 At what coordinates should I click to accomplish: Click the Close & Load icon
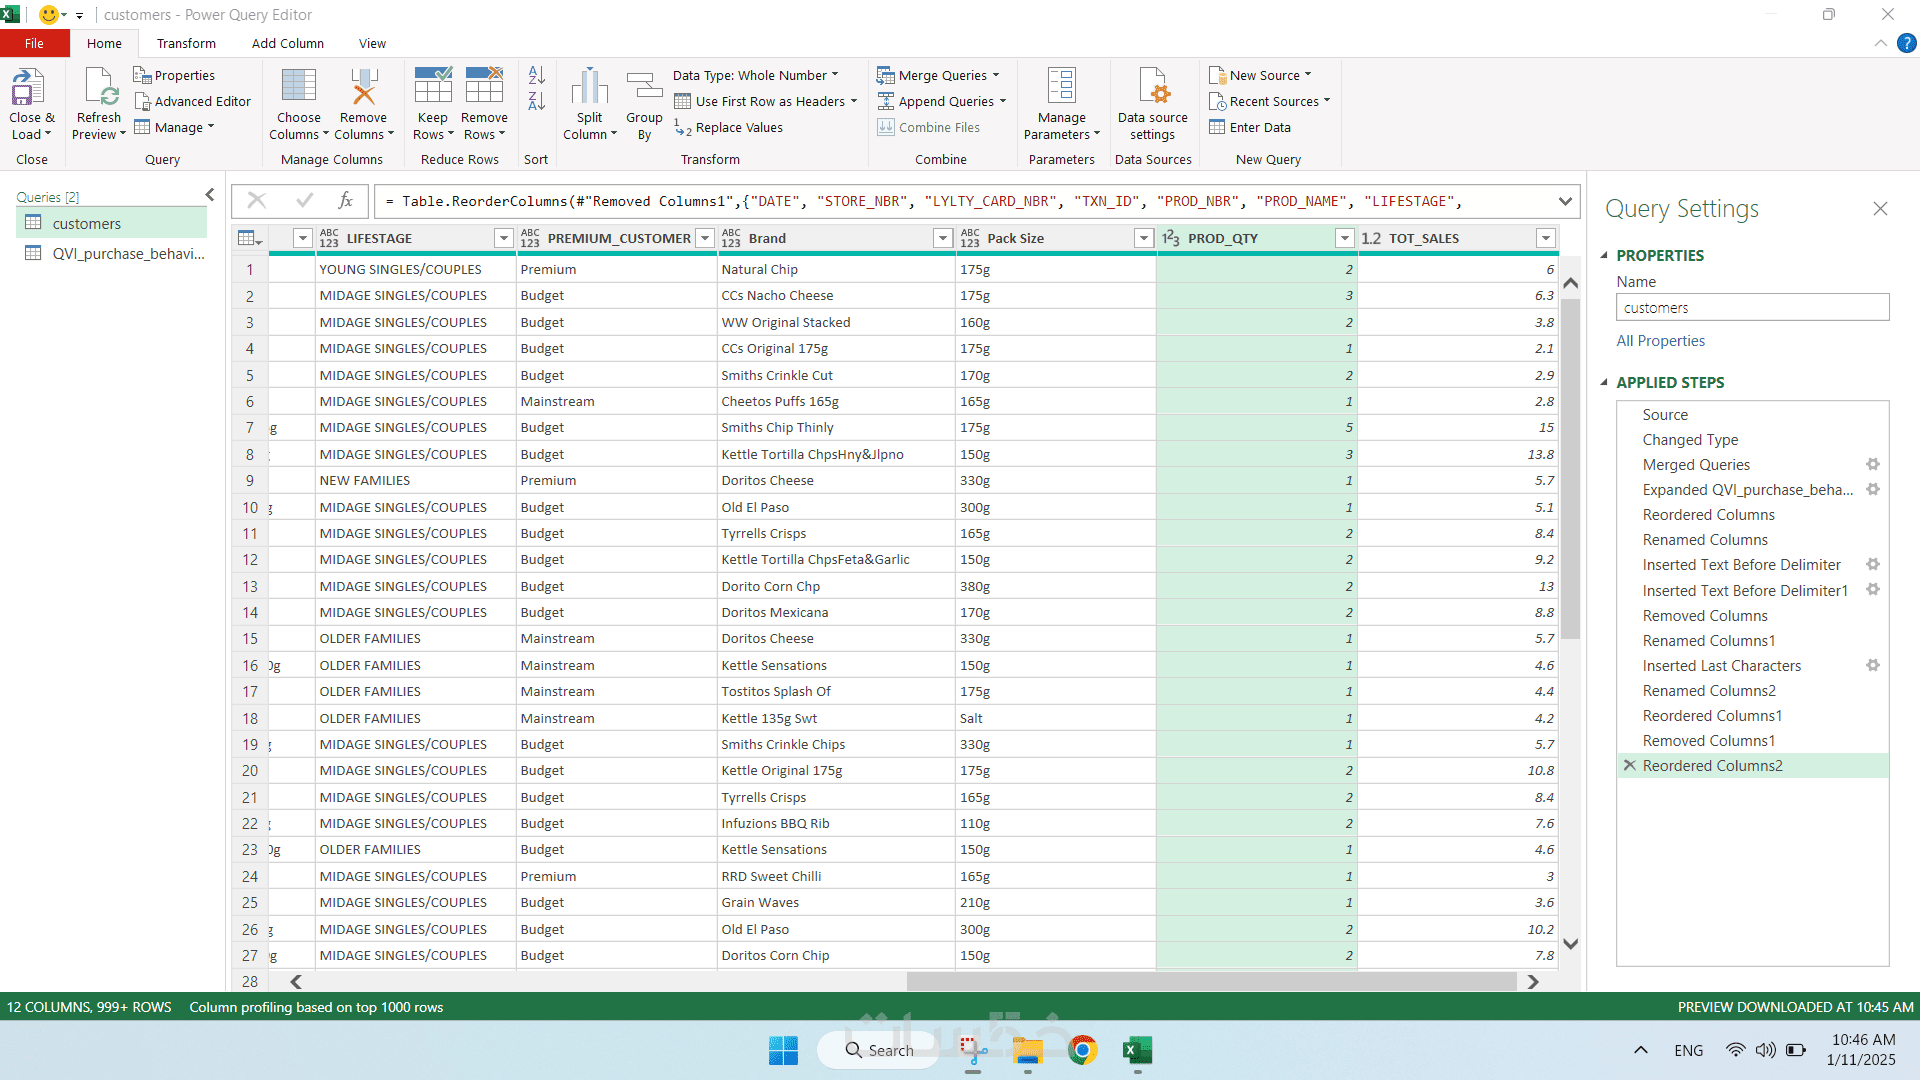[28, 88]
